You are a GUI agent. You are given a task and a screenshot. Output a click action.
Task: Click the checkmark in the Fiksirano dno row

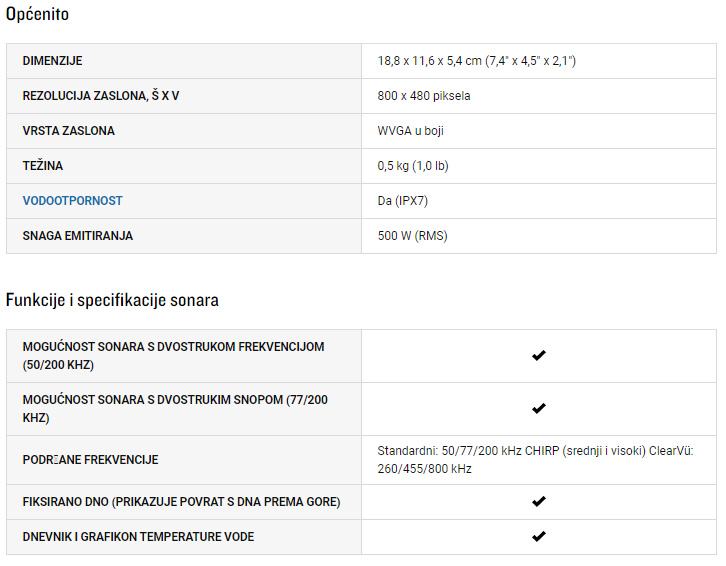click(x=538, y=502)
